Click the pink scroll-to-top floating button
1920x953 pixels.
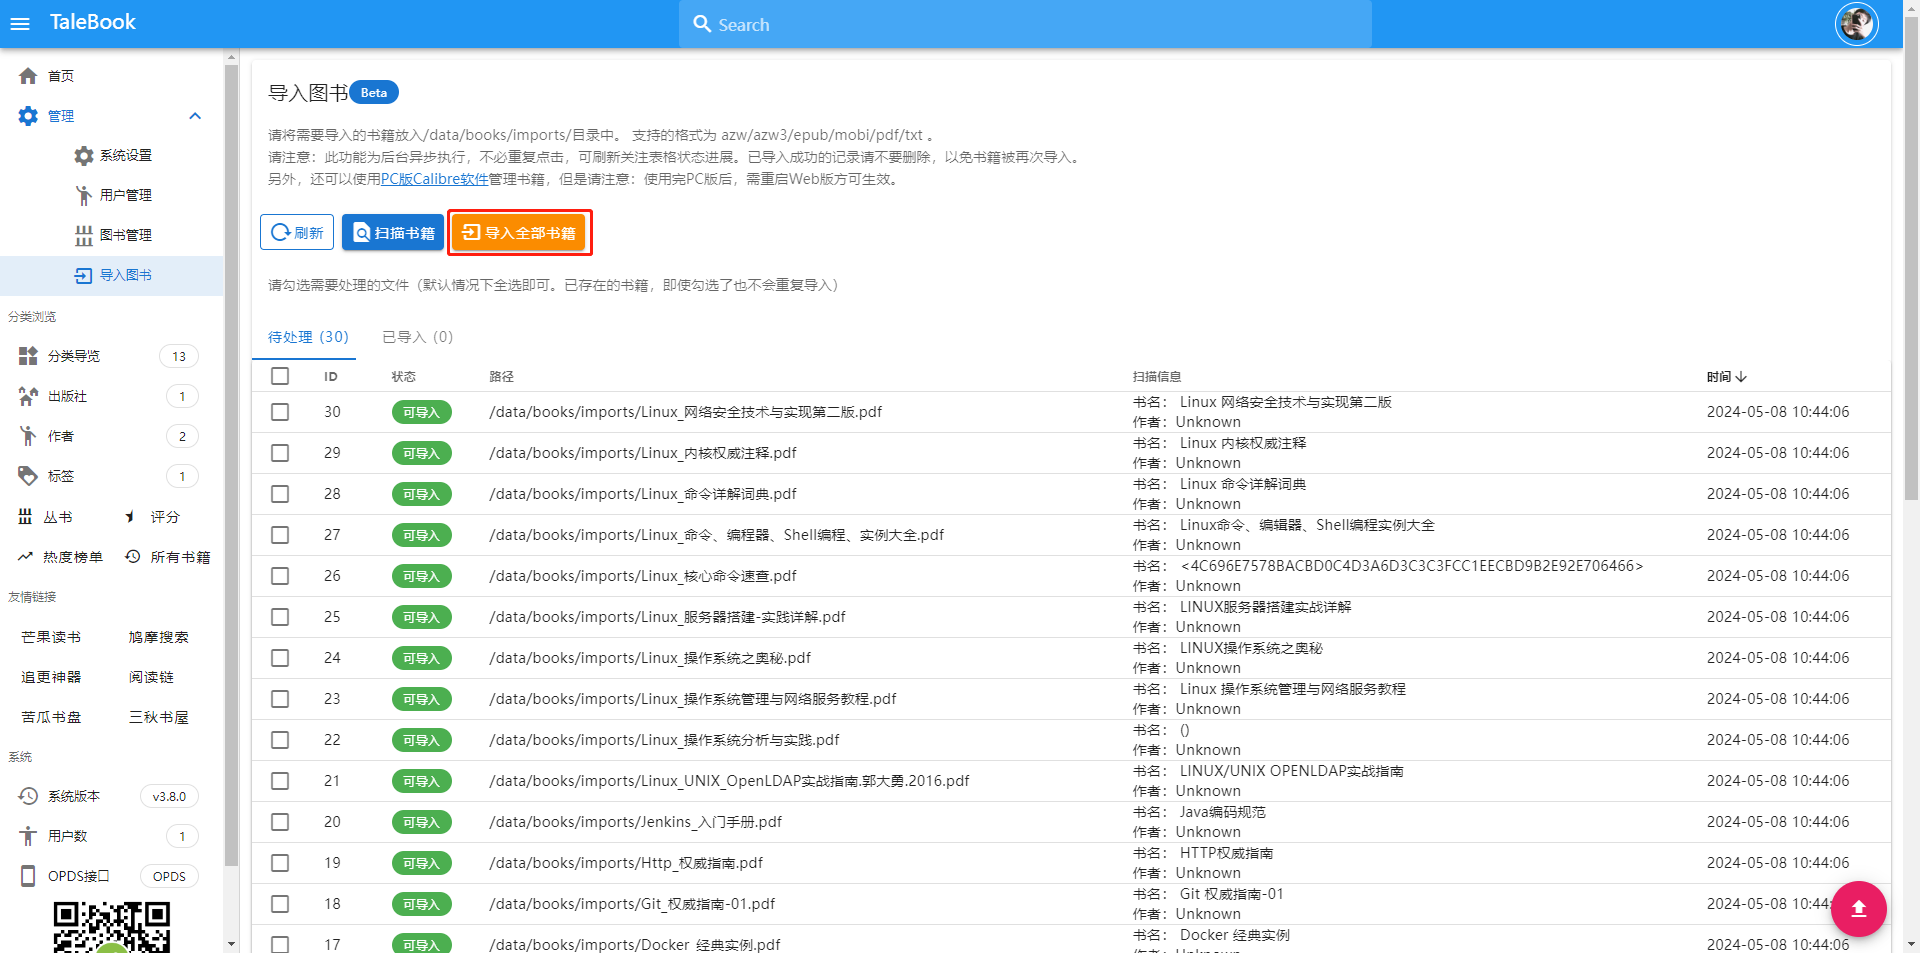[1859, 908]
